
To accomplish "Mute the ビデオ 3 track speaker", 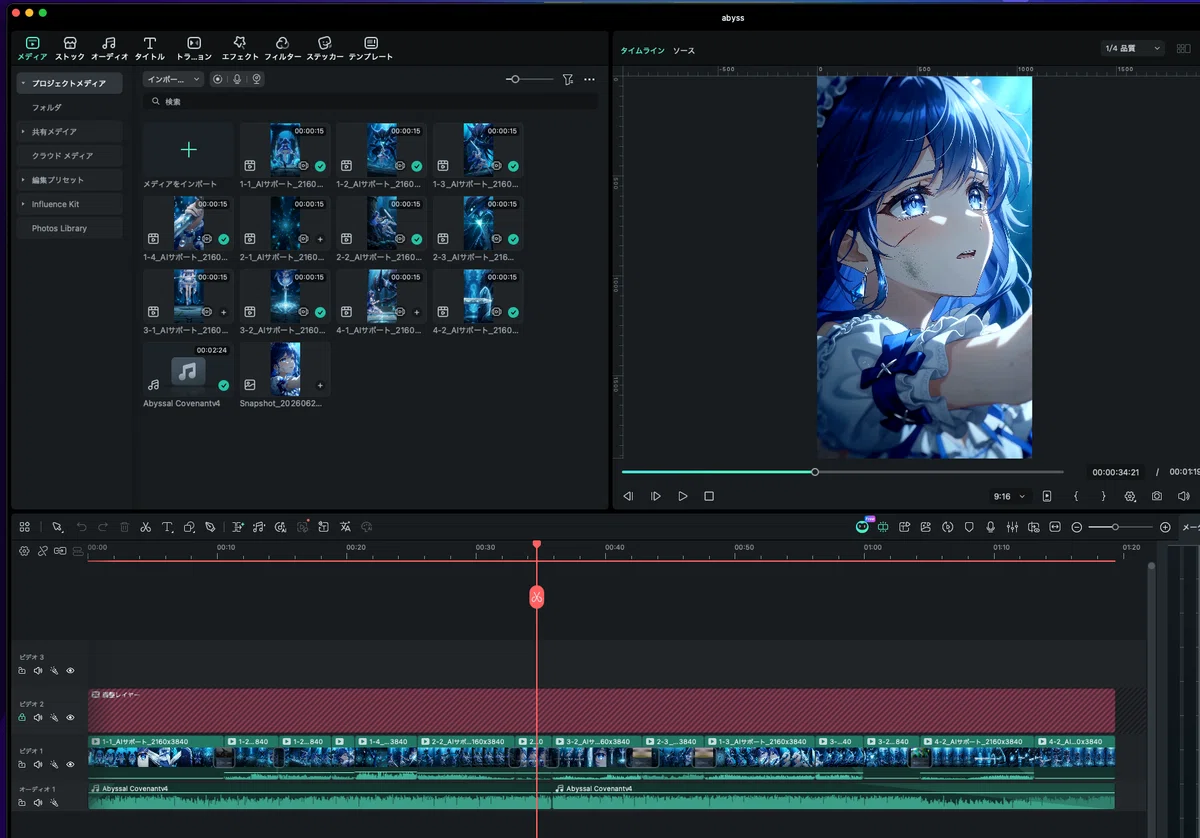I will coord(38,671).
